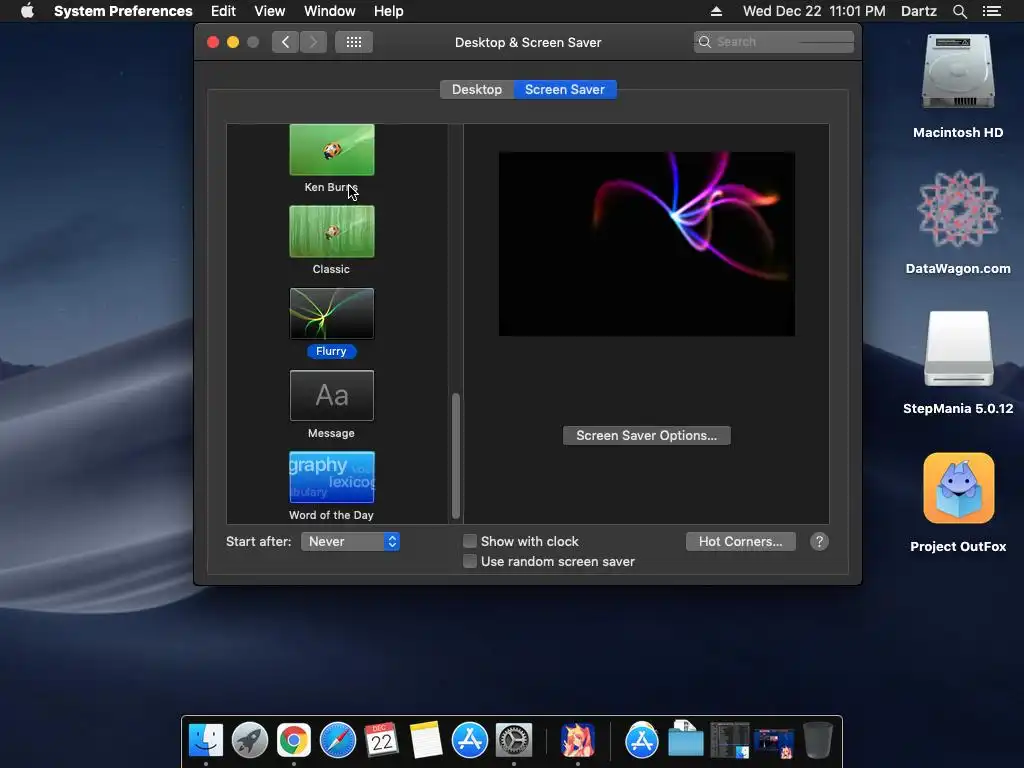The image size is (1024, 768).
Task: Click the help question mark button
Action: pos(819,541)
